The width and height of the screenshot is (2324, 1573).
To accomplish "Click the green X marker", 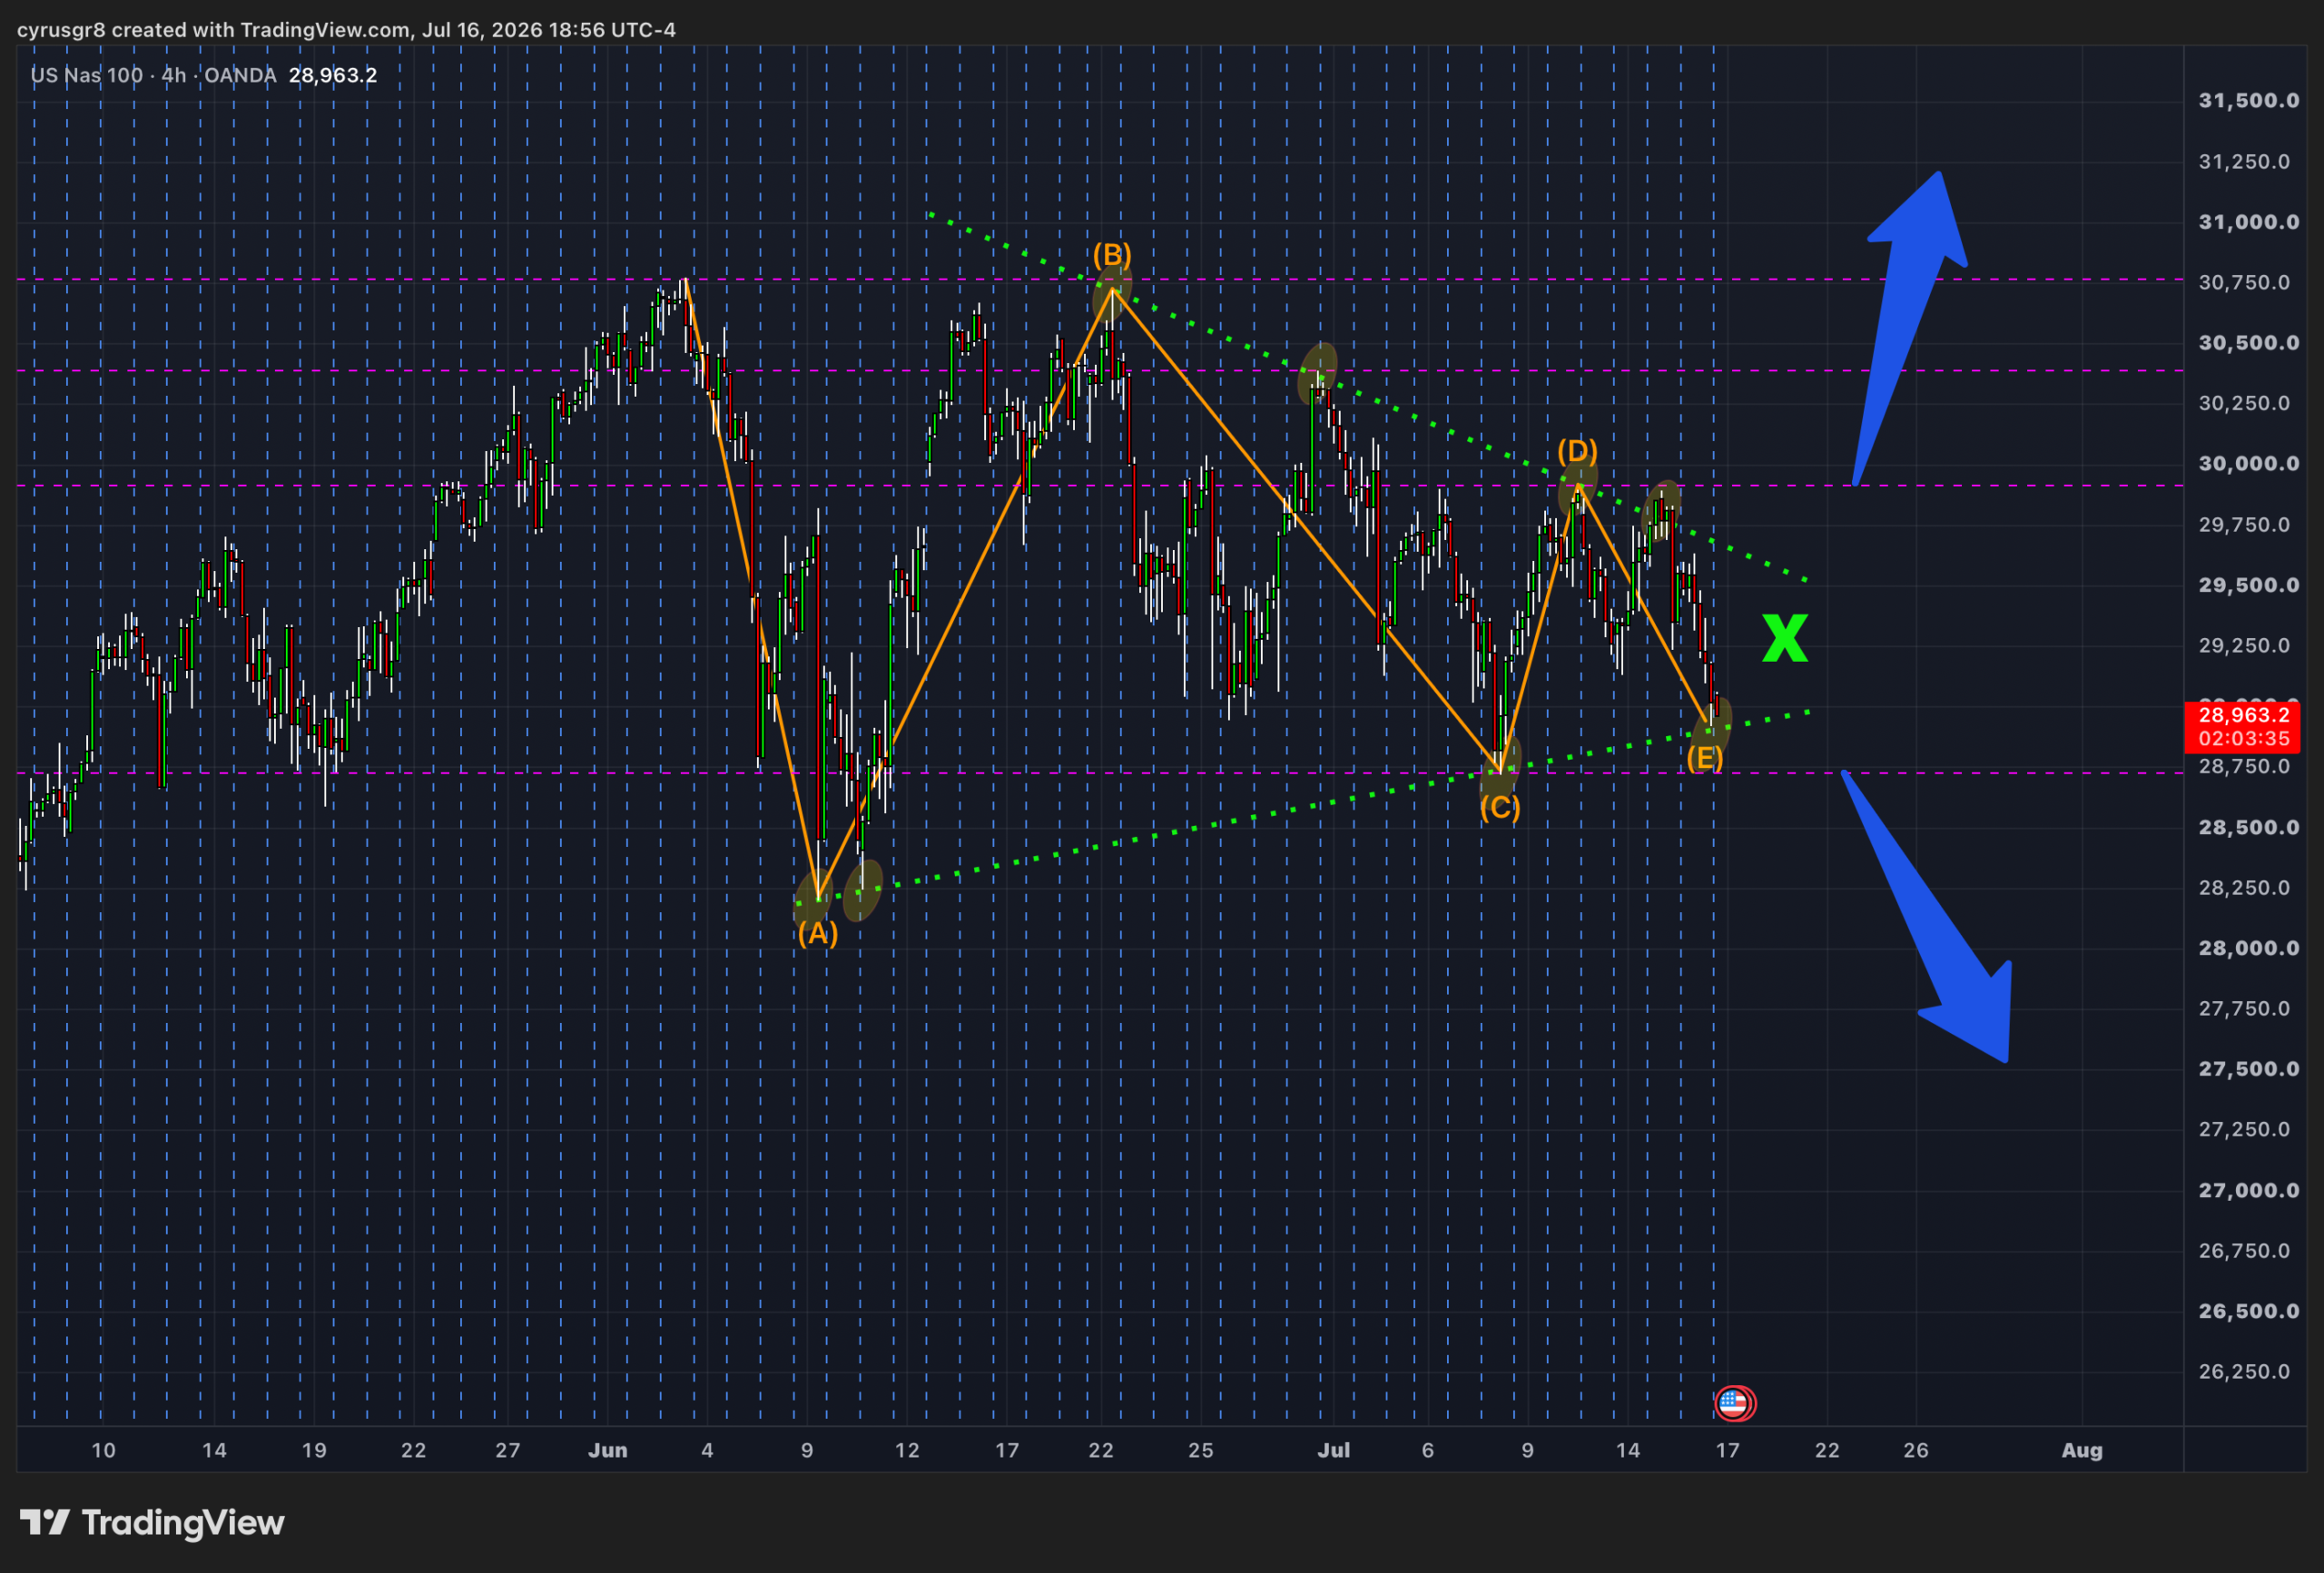I will tap(1785, 639).
